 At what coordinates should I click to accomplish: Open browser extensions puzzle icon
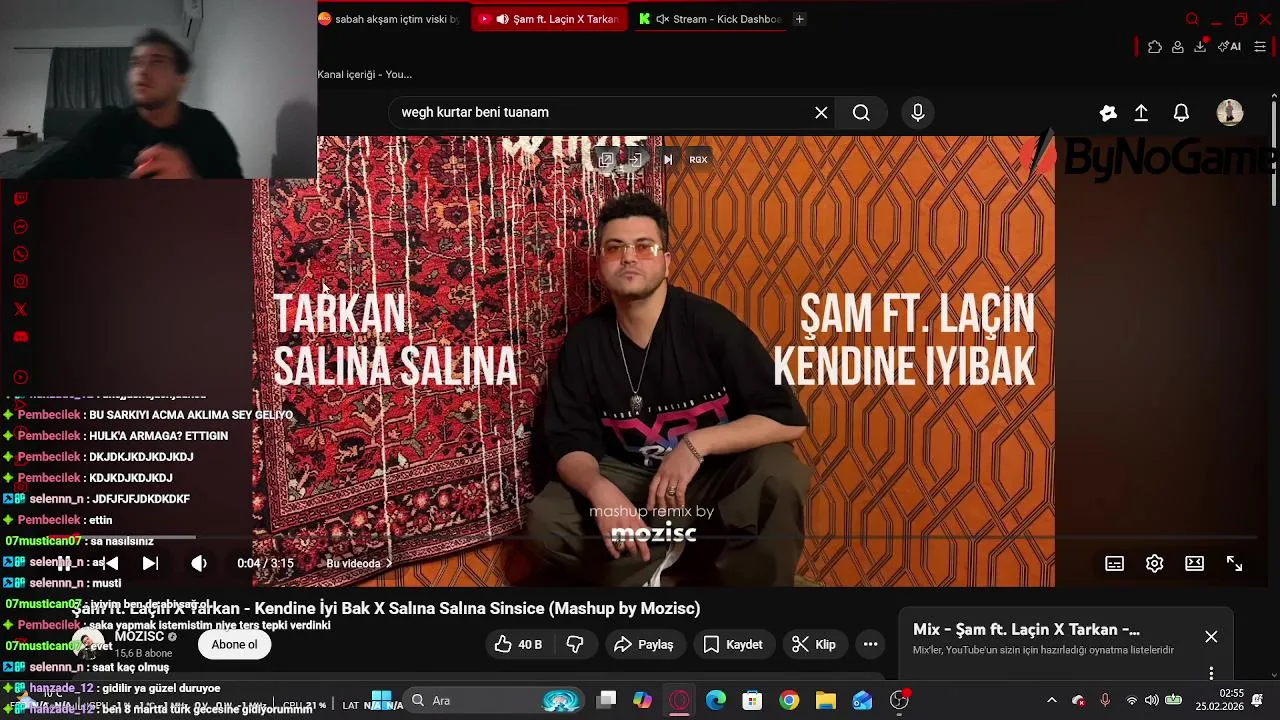tap(1154, 47)
